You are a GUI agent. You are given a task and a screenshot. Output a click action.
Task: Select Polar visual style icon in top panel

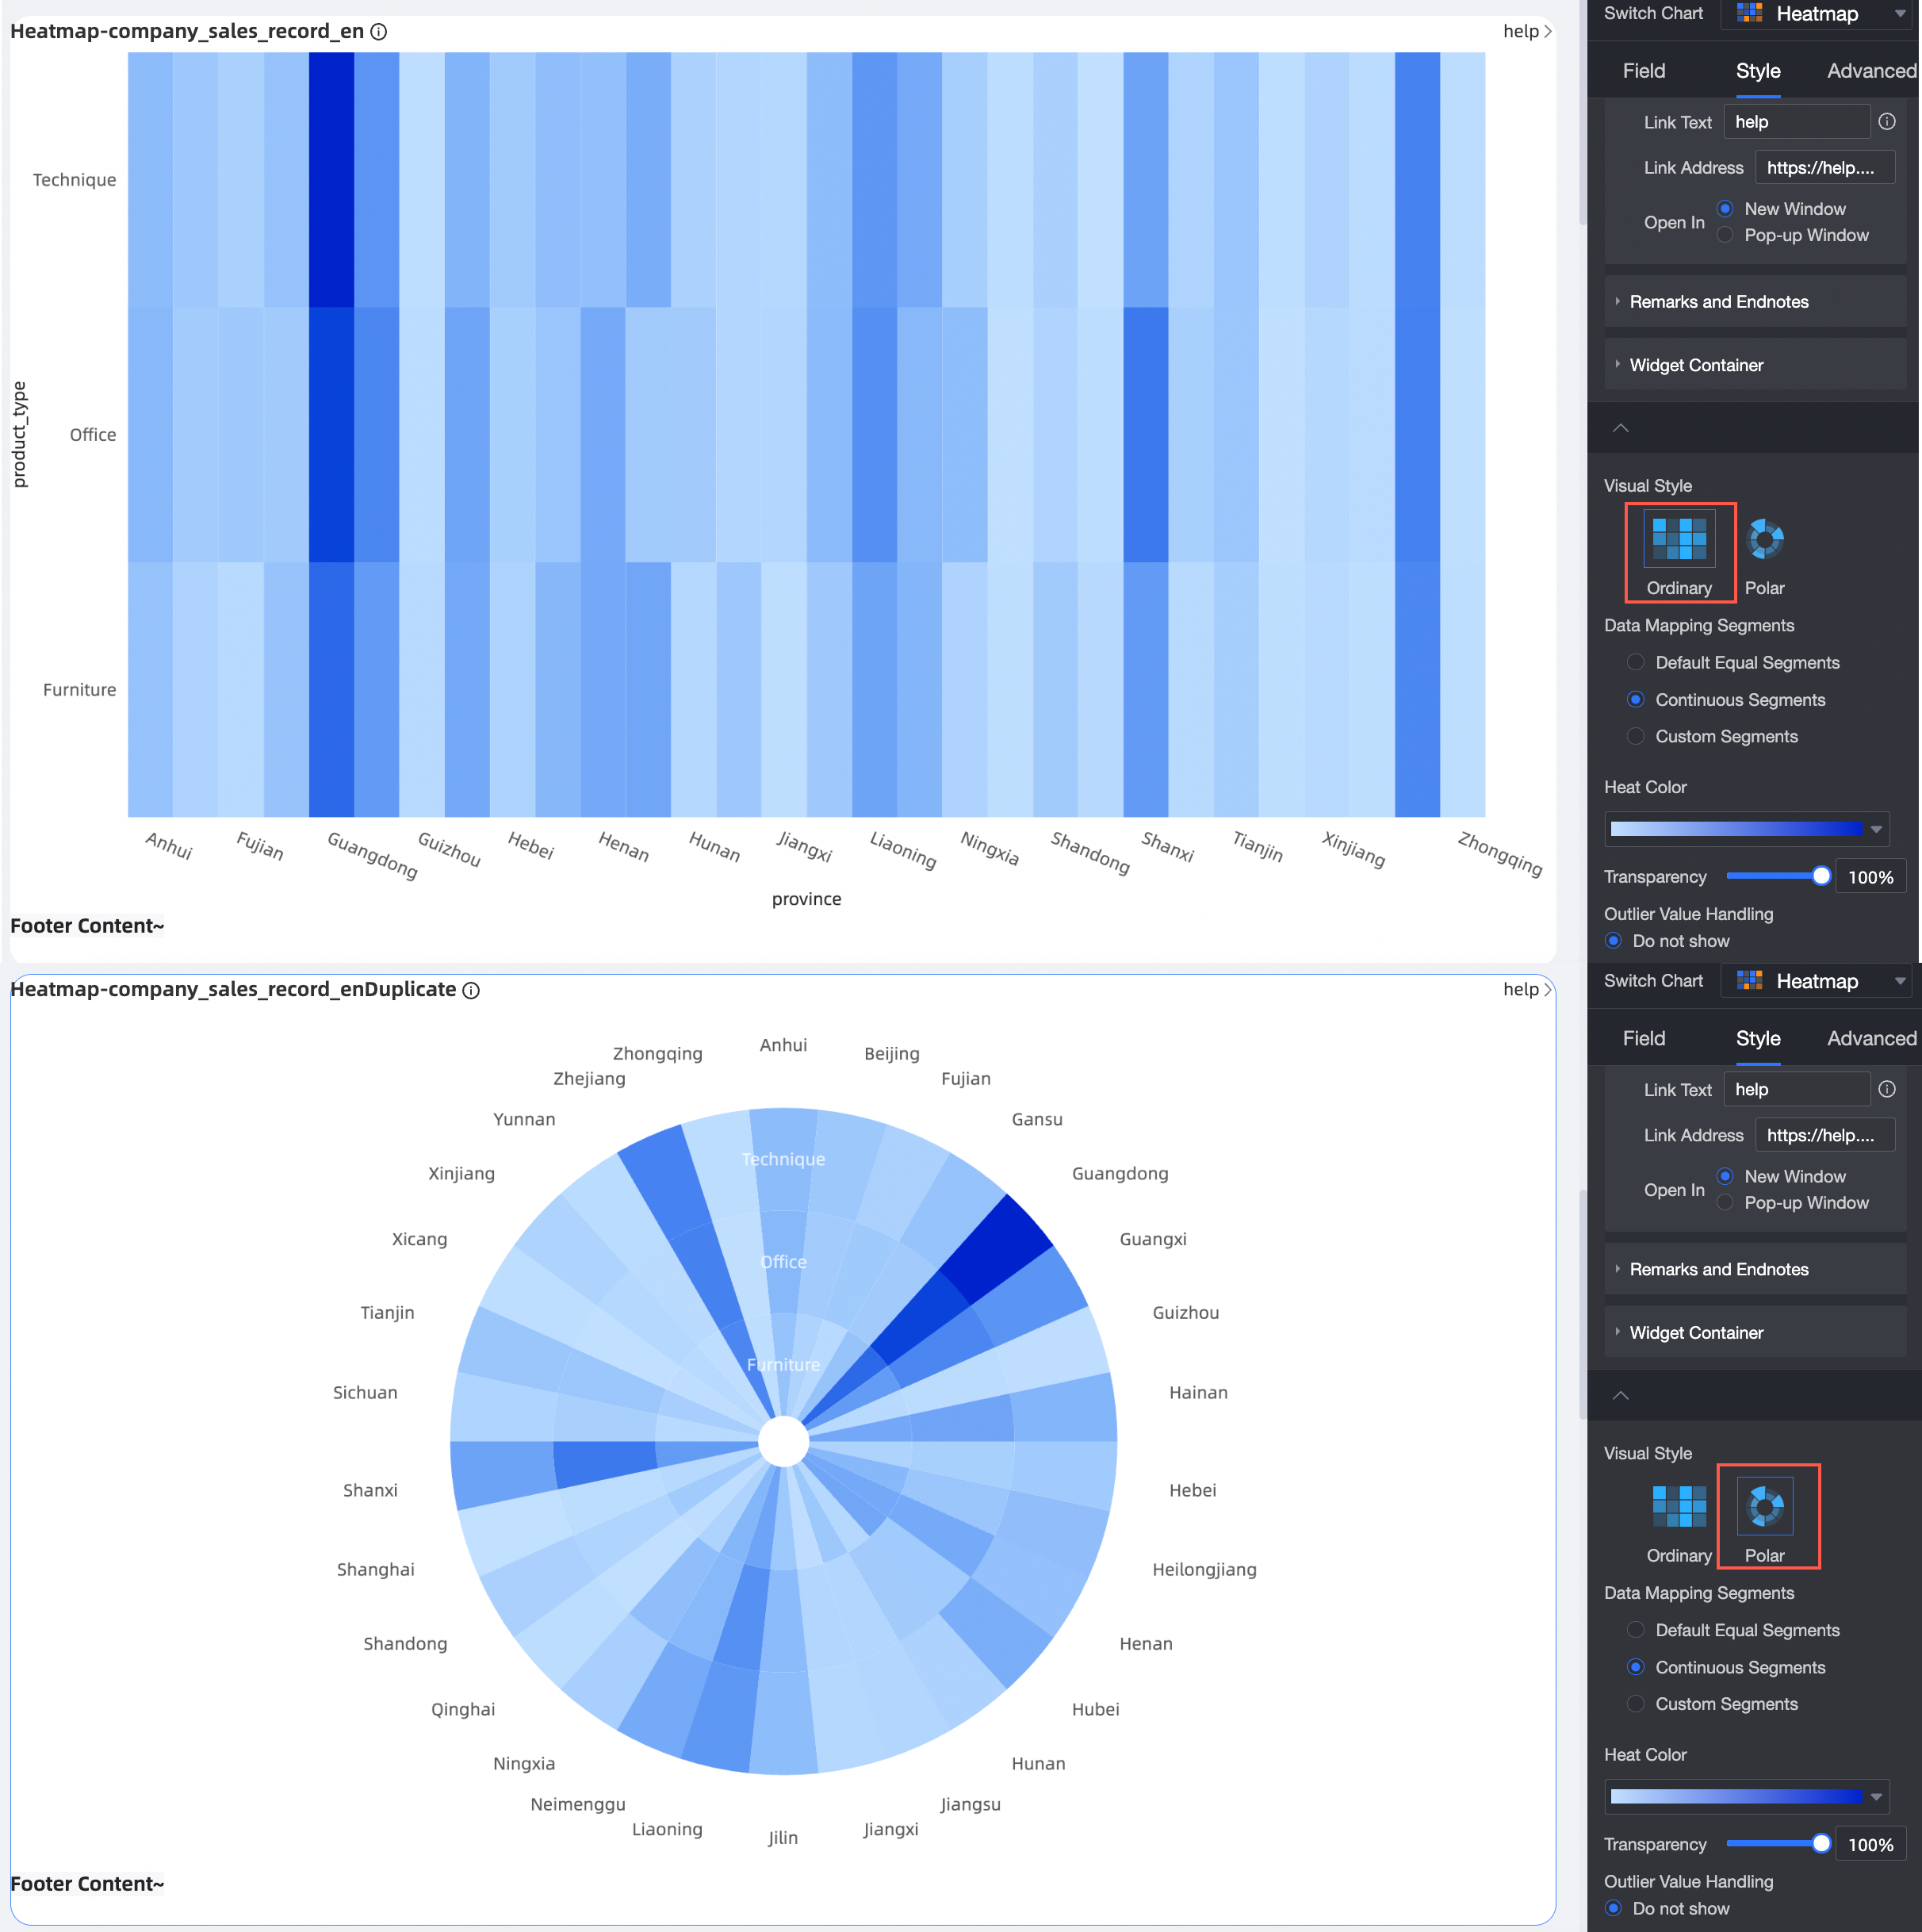(1764, 541)
